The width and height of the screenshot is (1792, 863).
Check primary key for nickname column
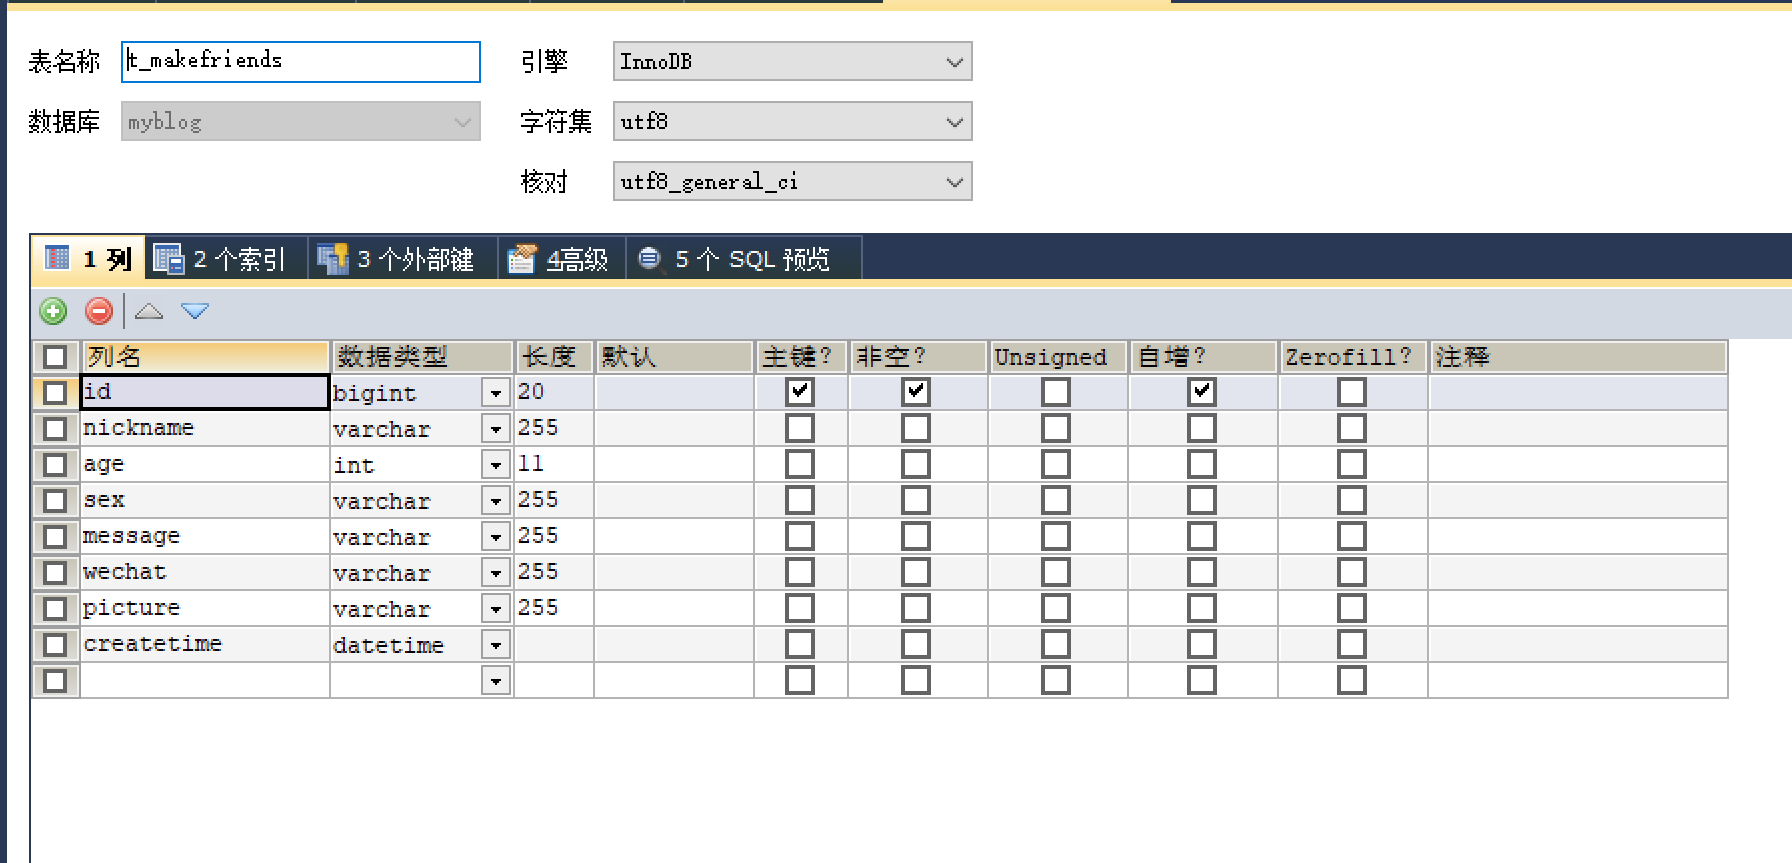click(800, 428)
